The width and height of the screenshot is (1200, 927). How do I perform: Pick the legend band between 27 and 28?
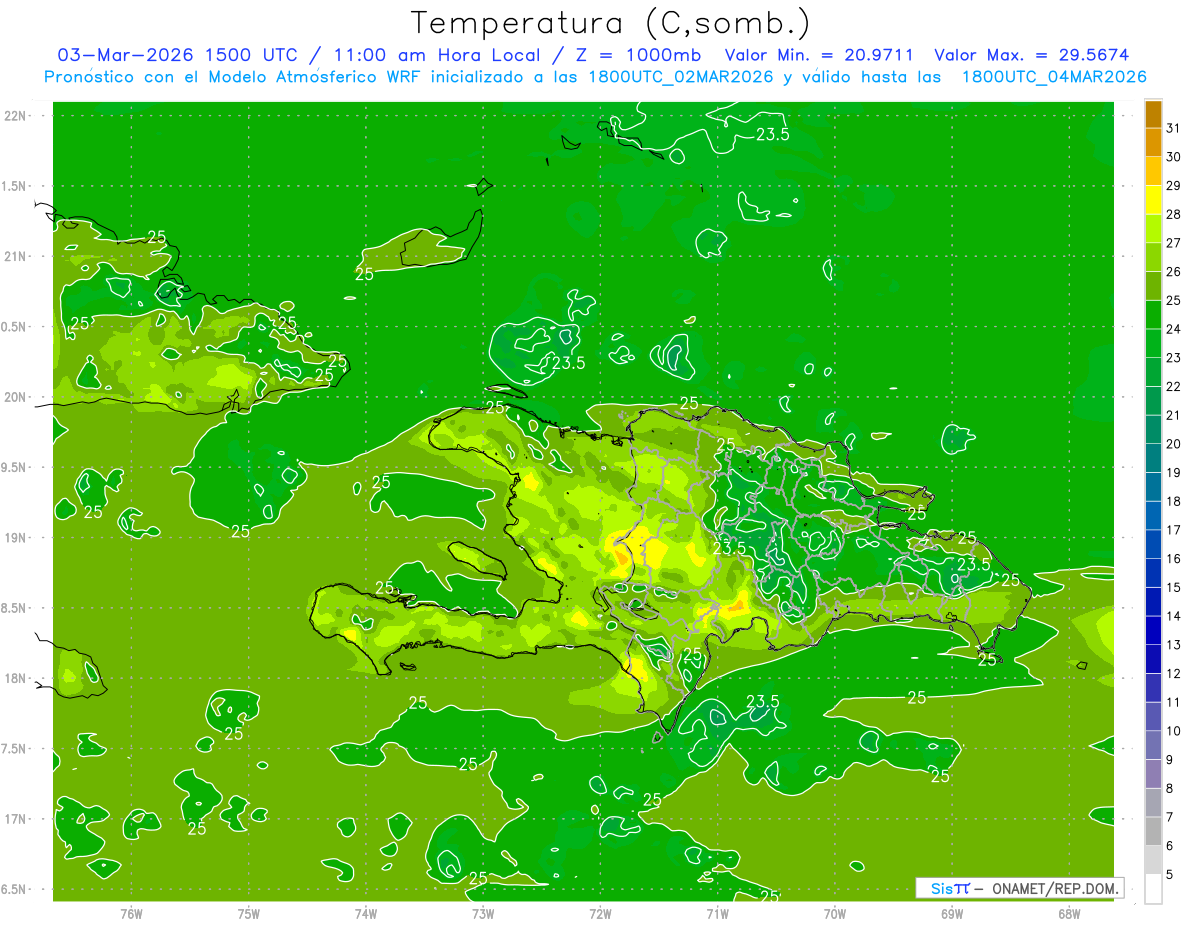[x=1153, y=229]
